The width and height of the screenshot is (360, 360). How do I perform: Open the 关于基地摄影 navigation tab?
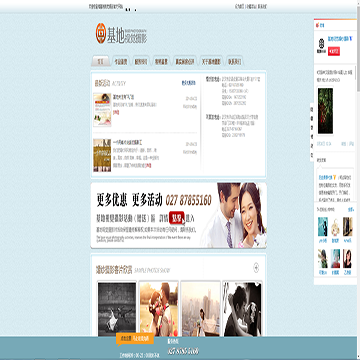(211, 61)
